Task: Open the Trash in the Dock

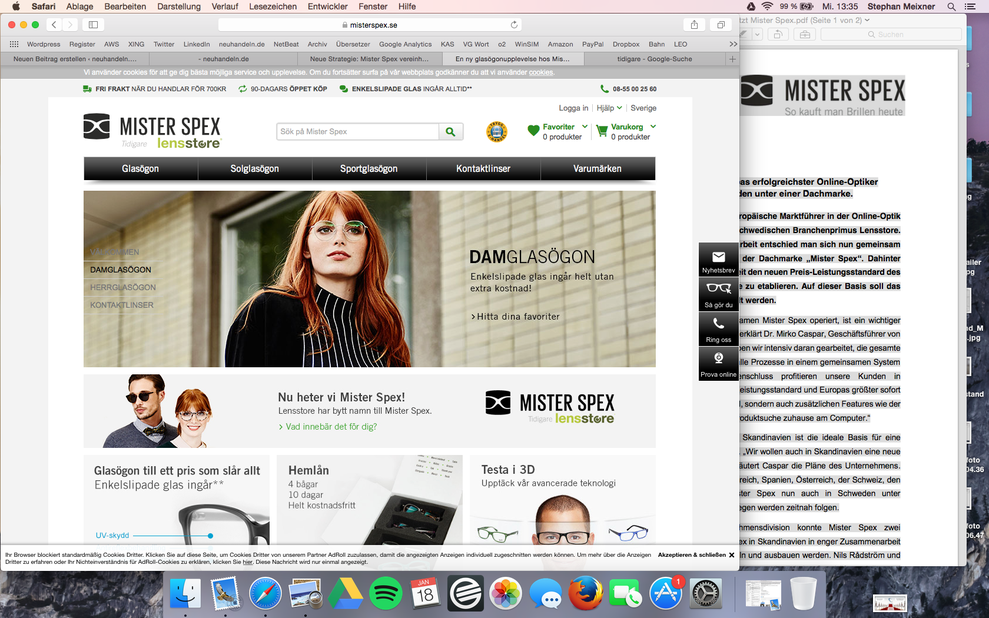Action: (x=804, y=593)
